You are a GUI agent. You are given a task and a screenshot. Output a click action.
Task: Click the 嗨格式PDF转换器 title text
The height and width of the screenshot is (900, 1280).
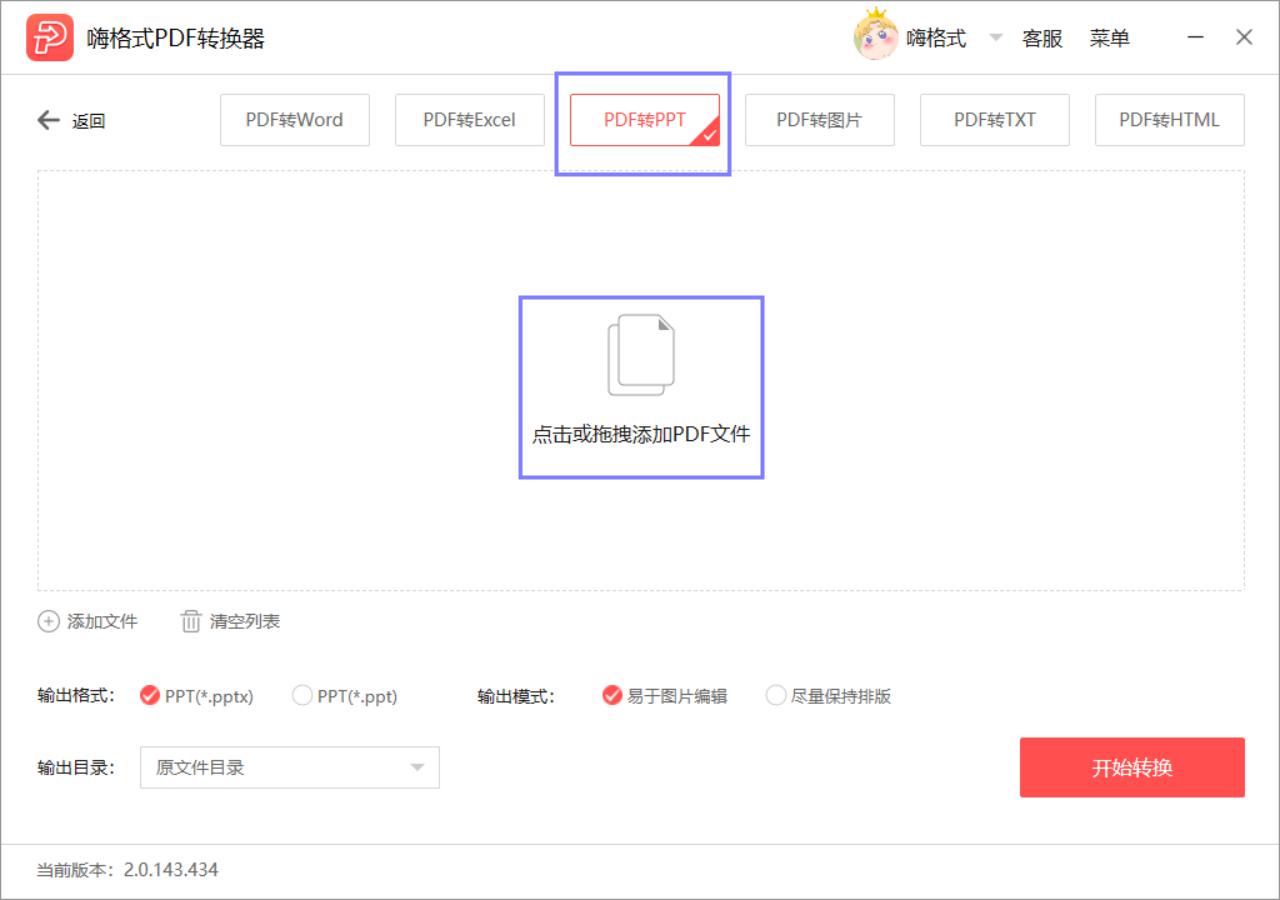click(176, 38)
